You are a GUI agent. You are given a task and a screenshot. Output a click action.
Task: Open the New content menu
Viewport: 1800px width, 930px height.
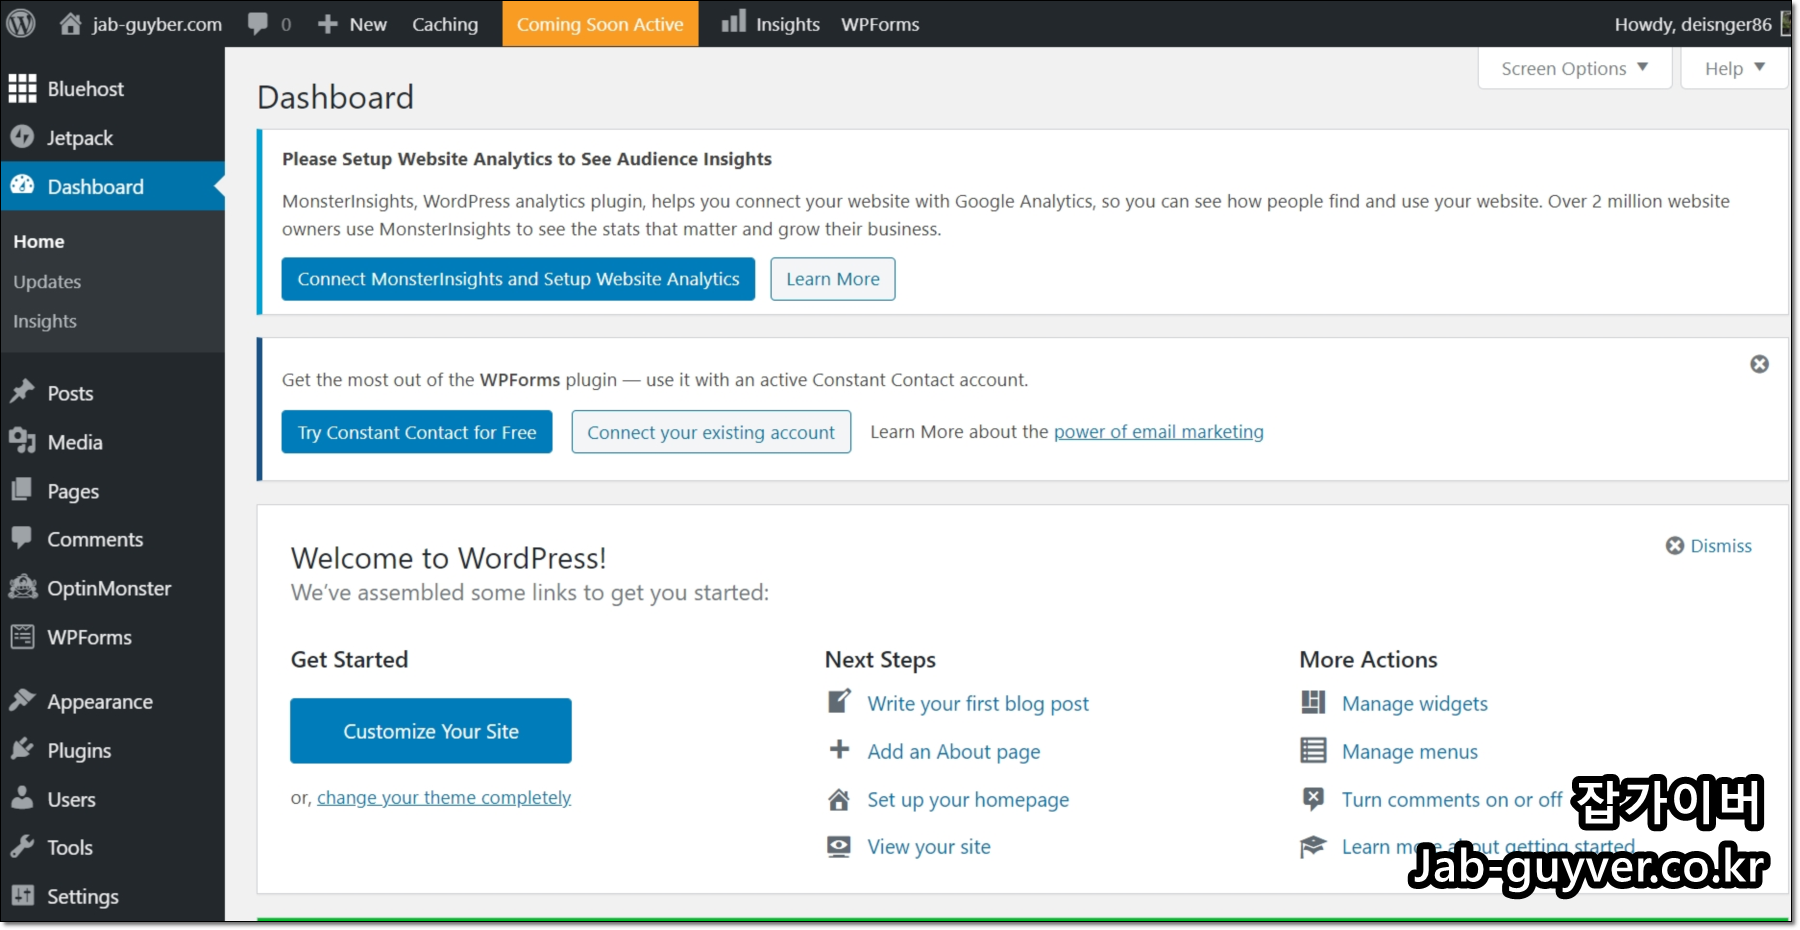[352, 24]
